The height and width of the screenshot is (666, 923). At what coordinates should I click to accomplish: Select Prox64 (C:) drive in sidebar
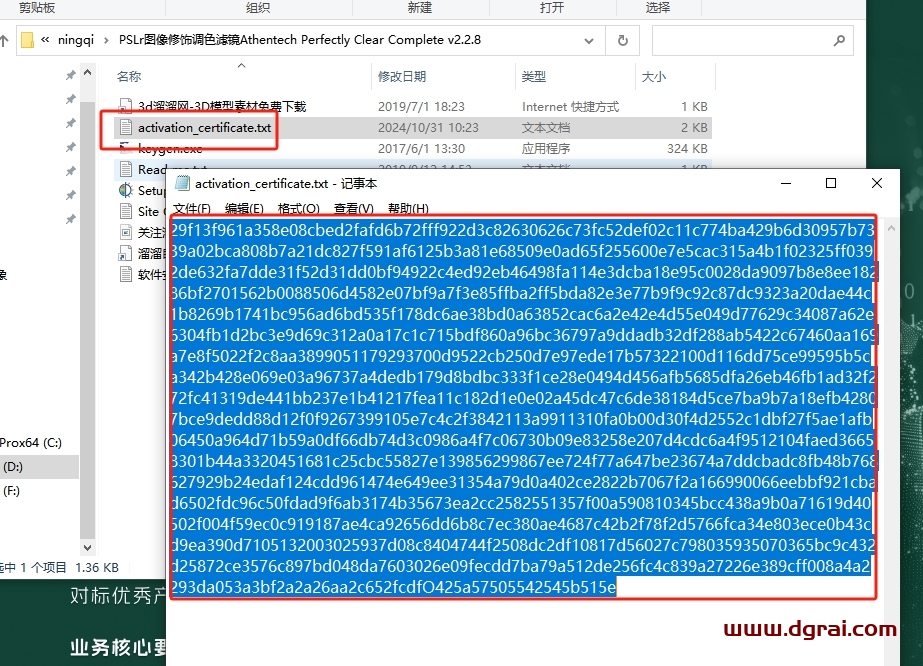pos(31,442)
